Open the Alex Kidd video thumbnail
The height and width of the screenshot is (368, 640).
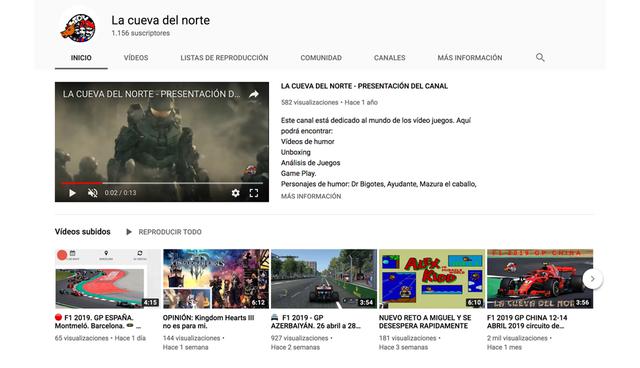click(x=432, y=279)
